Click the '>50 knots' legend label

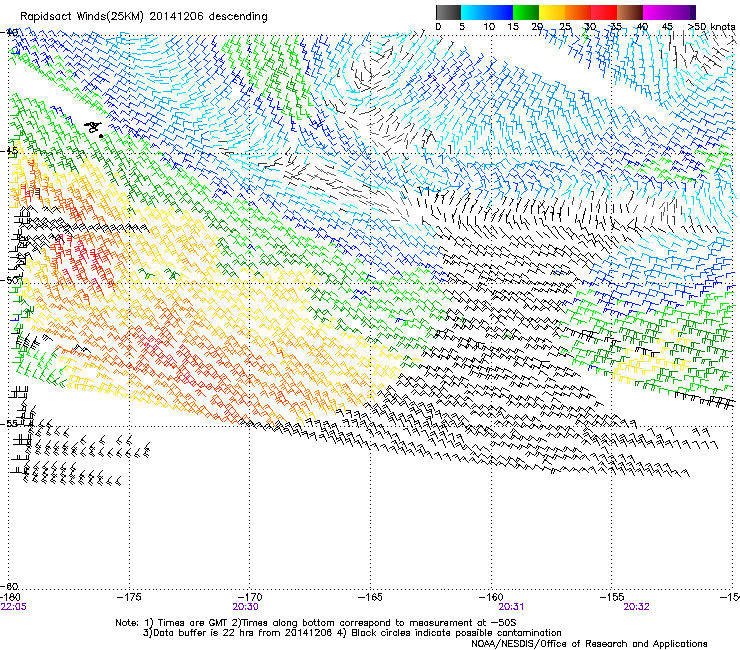click(x=712, y=27)
